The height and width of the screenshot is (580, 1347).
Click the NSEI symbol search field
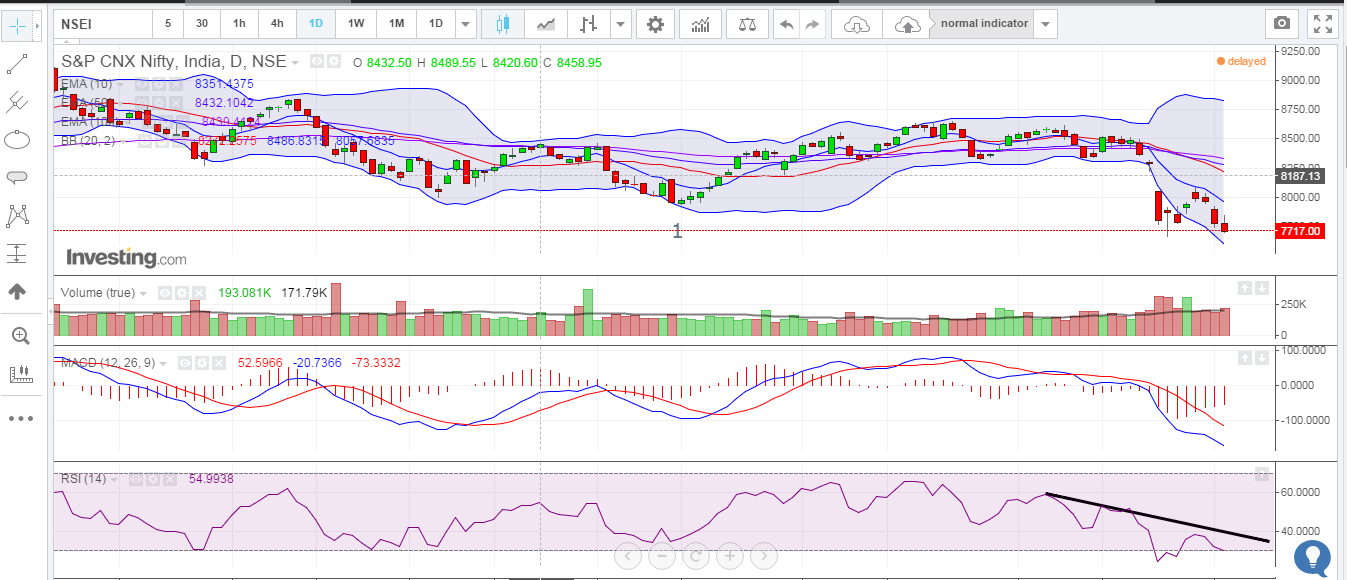101,23
